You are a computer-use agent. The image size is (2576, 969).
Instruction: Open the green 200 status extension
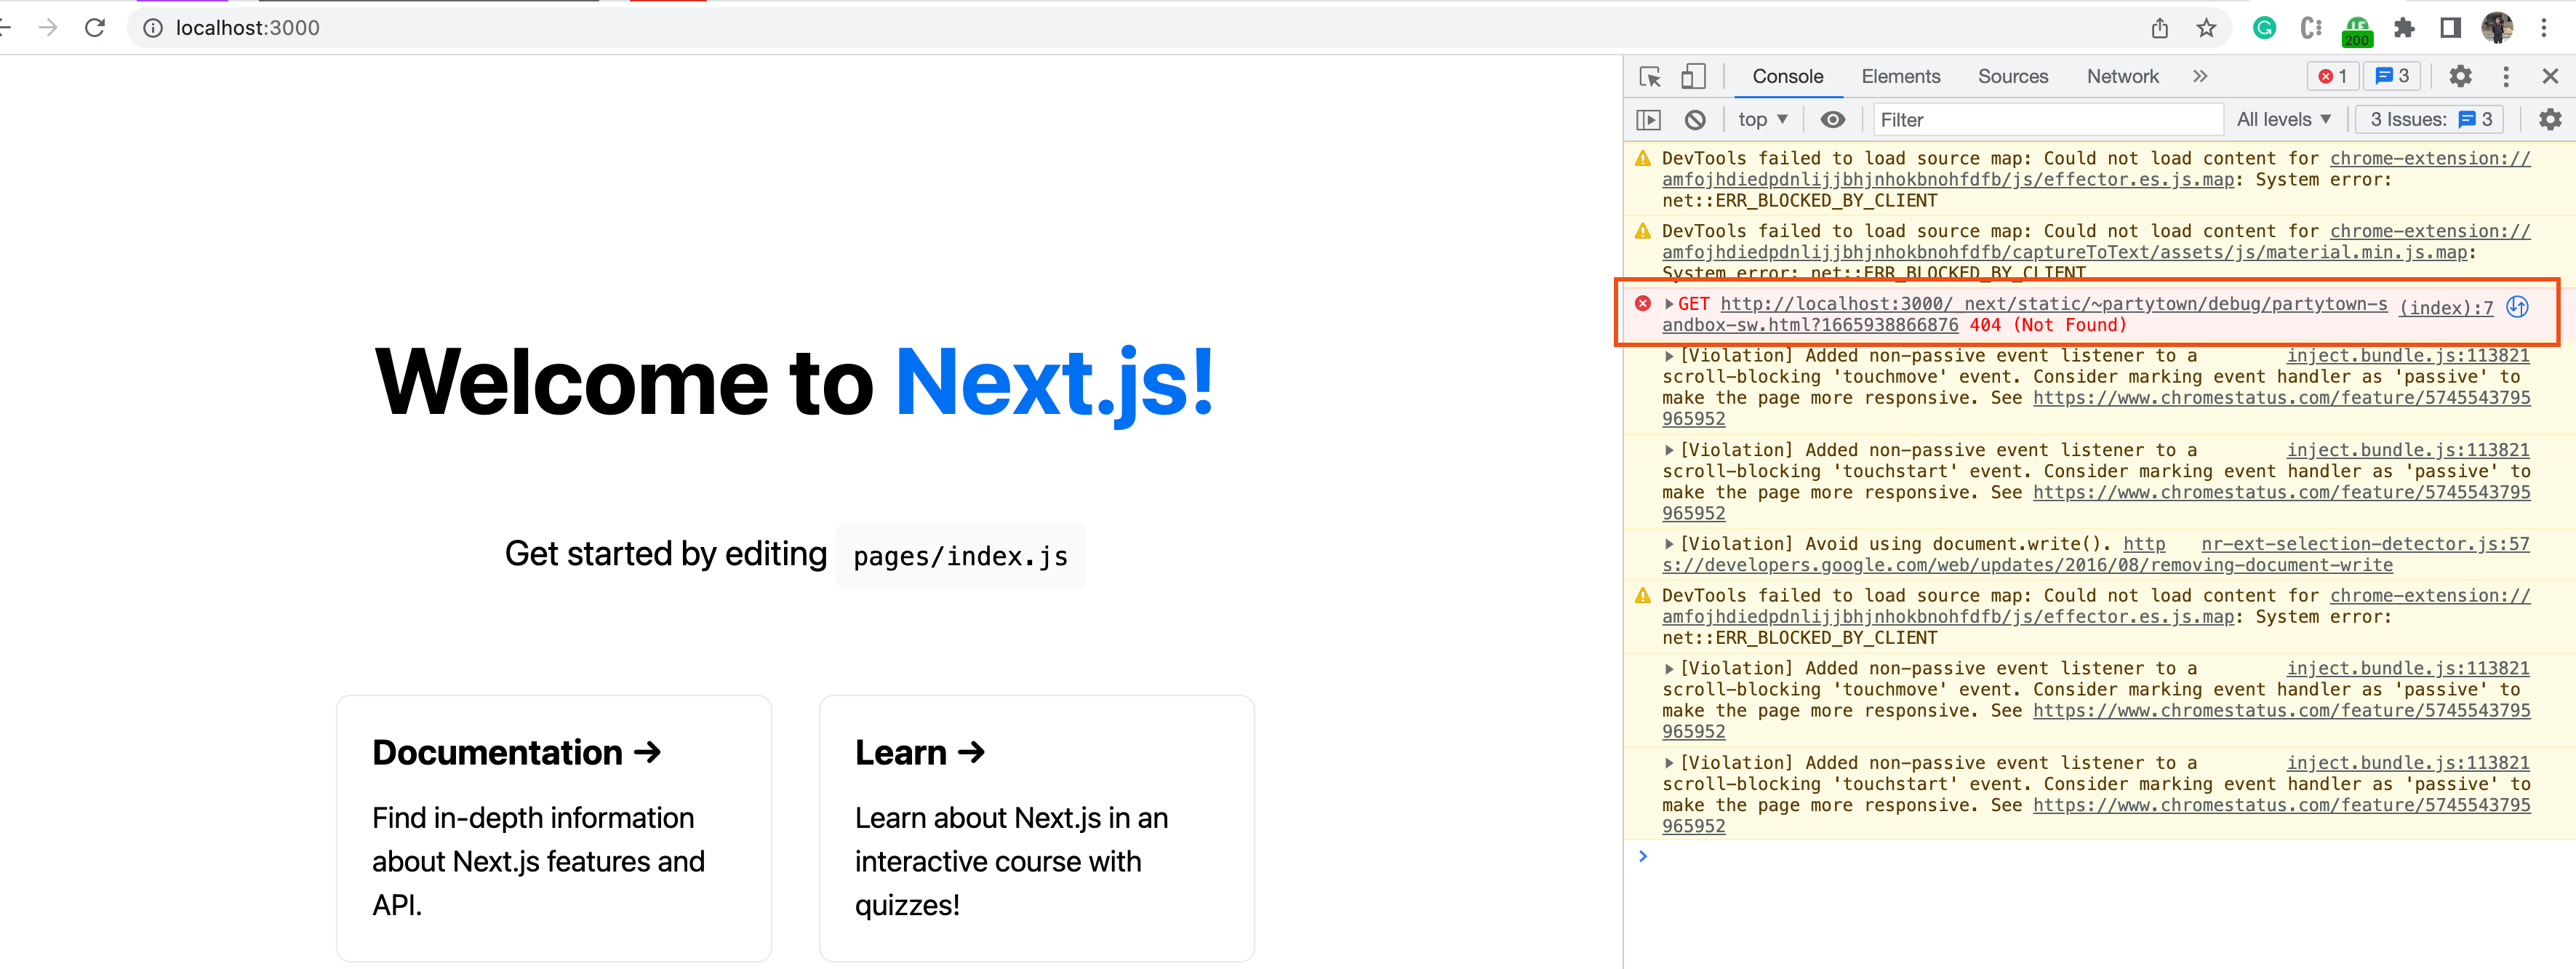2357,30
